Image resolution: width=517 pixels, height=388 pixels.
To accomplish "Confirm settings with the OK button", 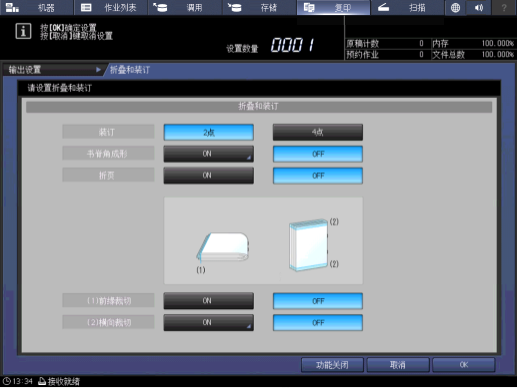I will 464,365.
